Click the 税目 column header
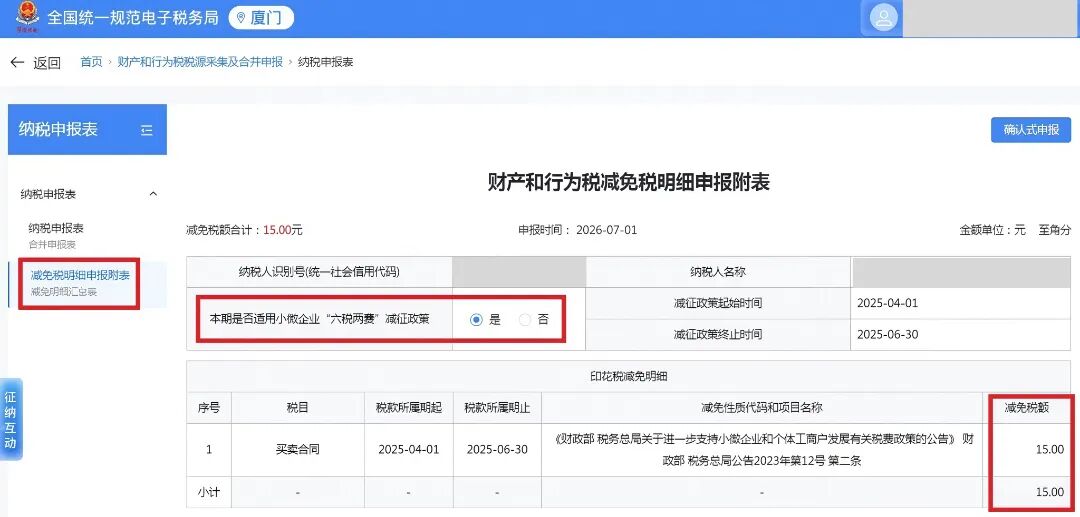This screenshot has height=517, width=1080. [x=298, y=408]
